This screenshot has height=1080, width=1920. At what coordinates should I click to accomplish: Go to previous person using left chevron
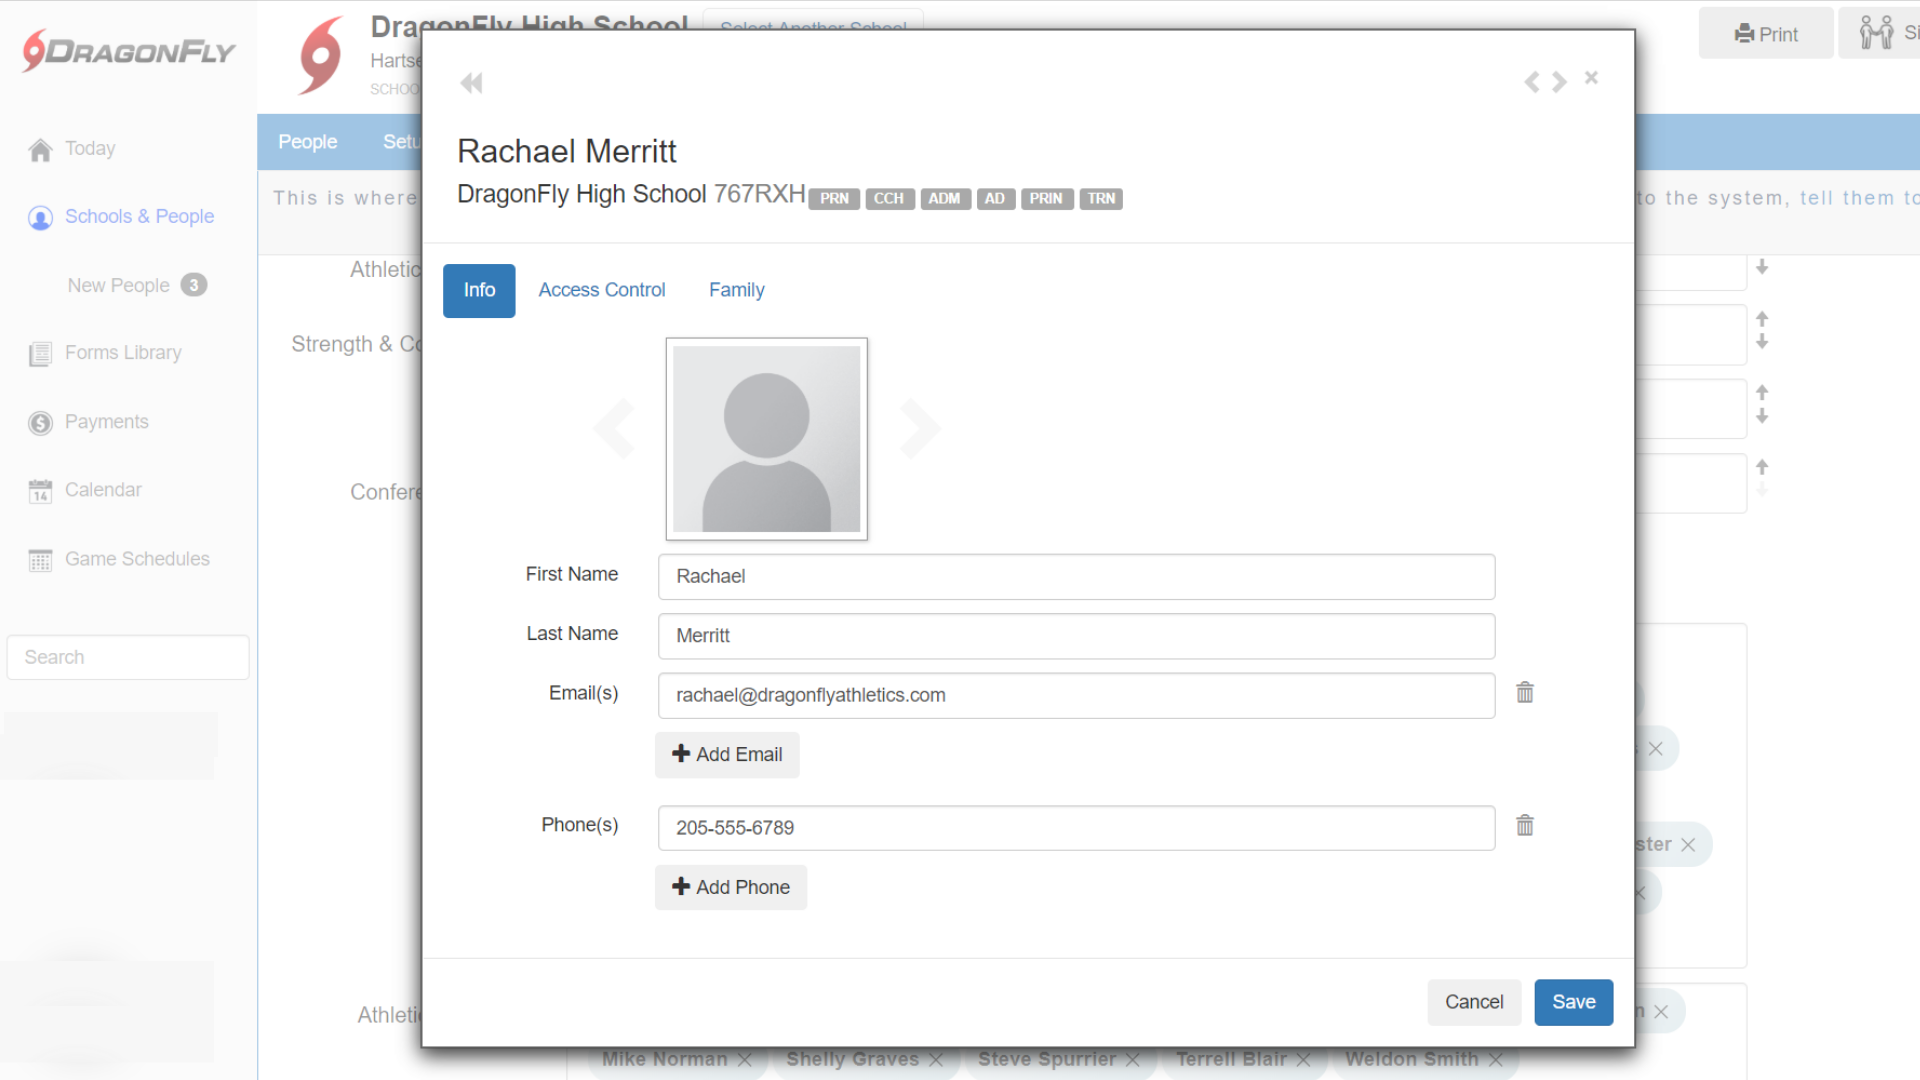click(1531, 82)
